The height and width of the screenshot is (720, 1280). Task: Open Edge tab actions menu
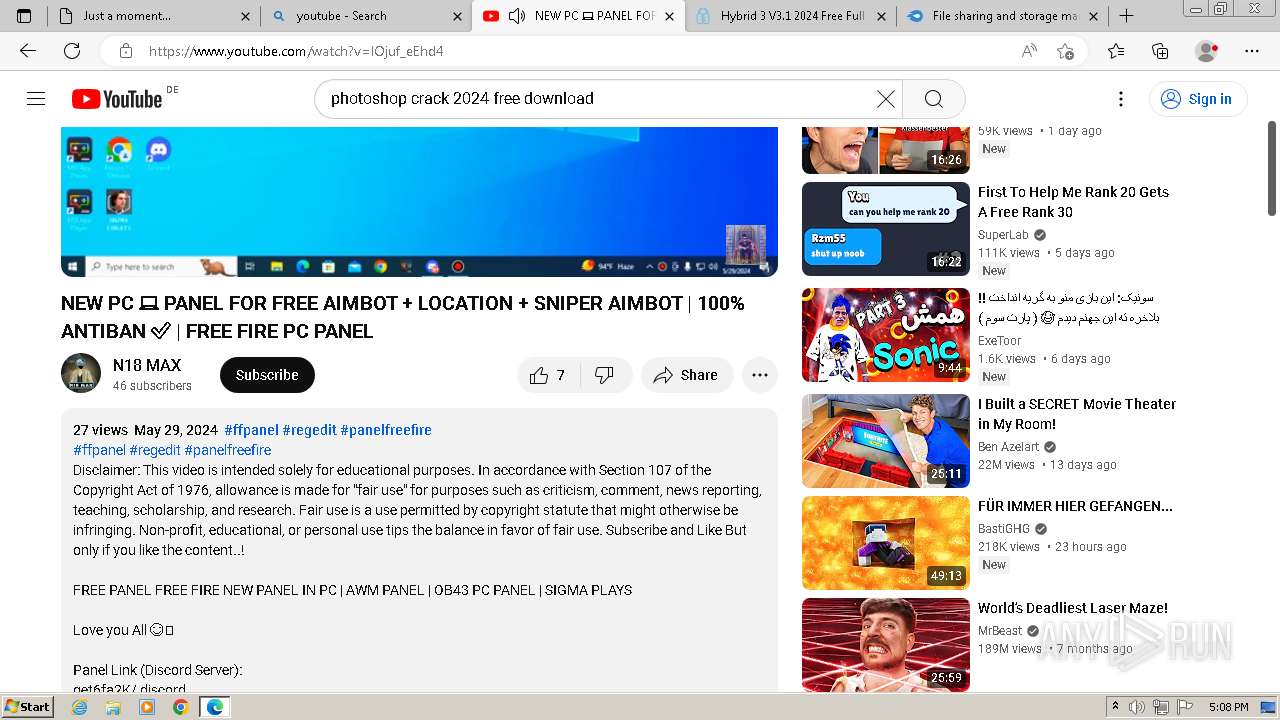click(24, 16)
